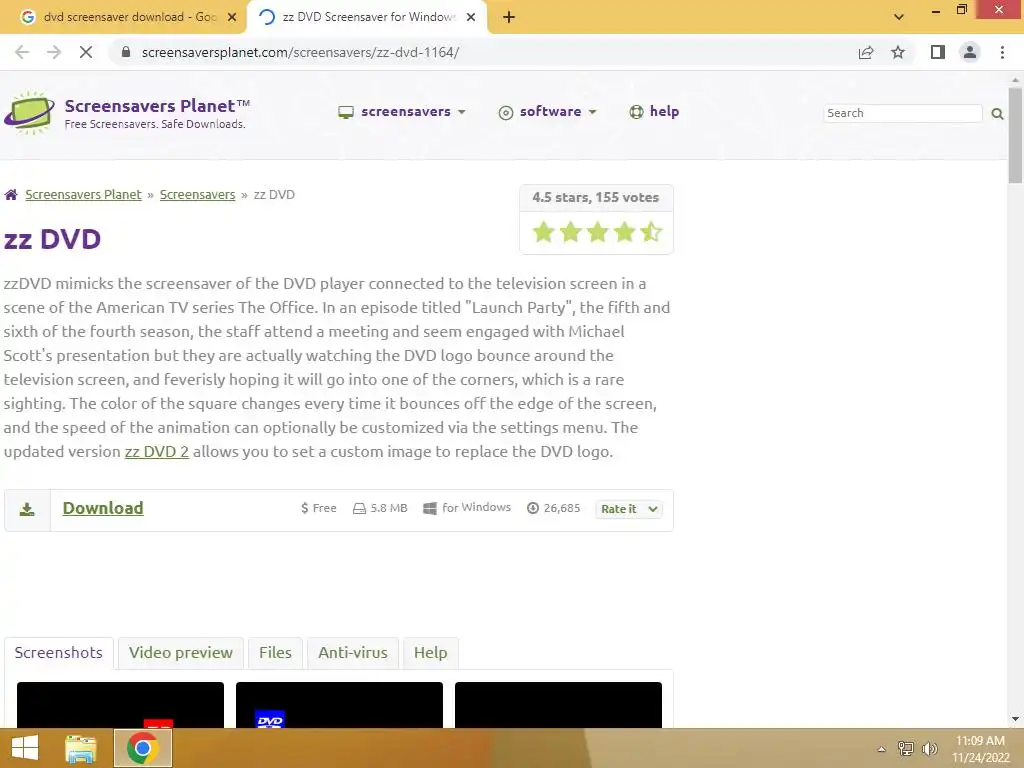
Task: Go back to the previous page
Action: click(x=22, y=52)
